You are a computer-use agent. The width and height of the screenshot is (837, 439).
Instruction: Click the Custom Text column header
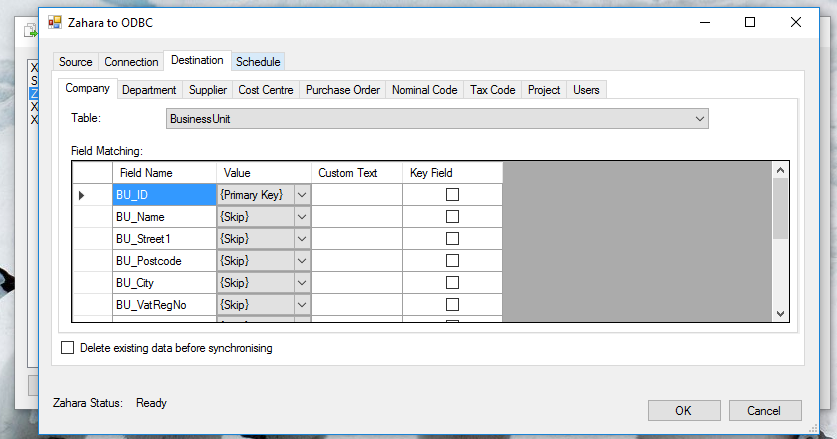[357, 173]
